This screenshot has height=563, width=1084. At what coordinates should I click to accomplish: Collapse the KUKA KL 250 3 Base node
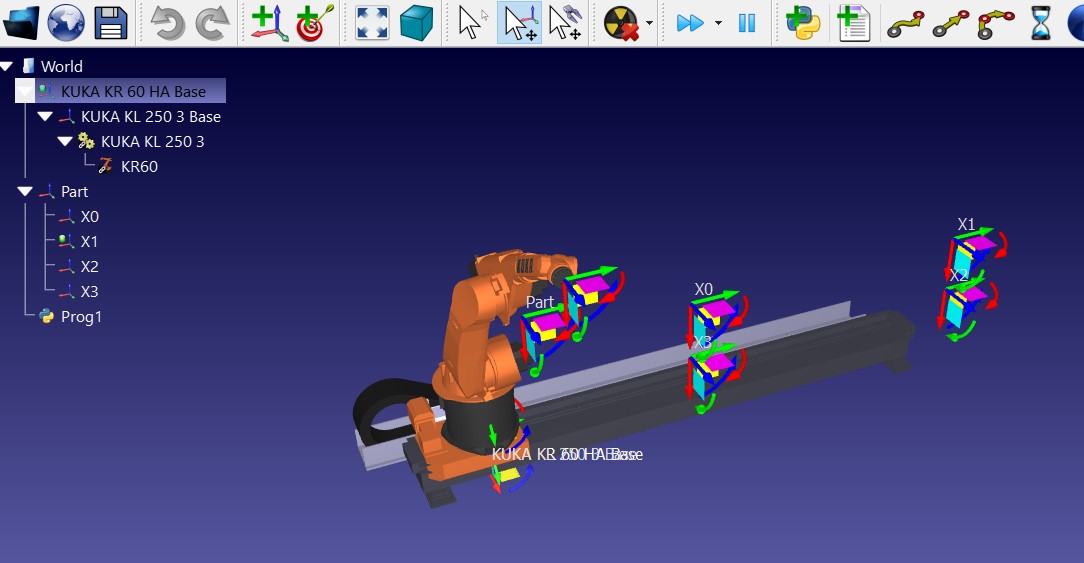coord(45,117)
